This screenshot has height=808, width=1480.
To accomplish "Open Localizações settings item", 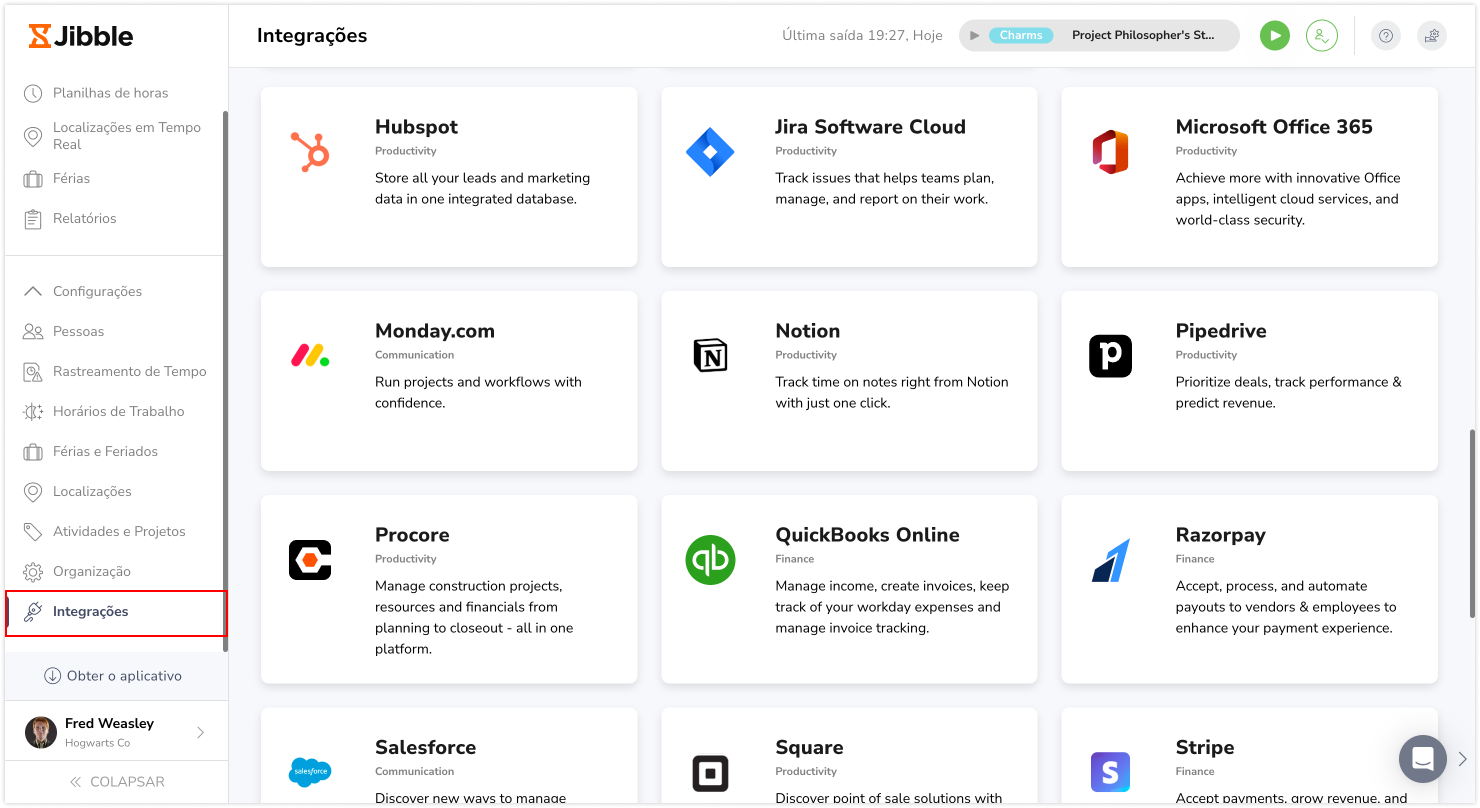I will point(92,491).
